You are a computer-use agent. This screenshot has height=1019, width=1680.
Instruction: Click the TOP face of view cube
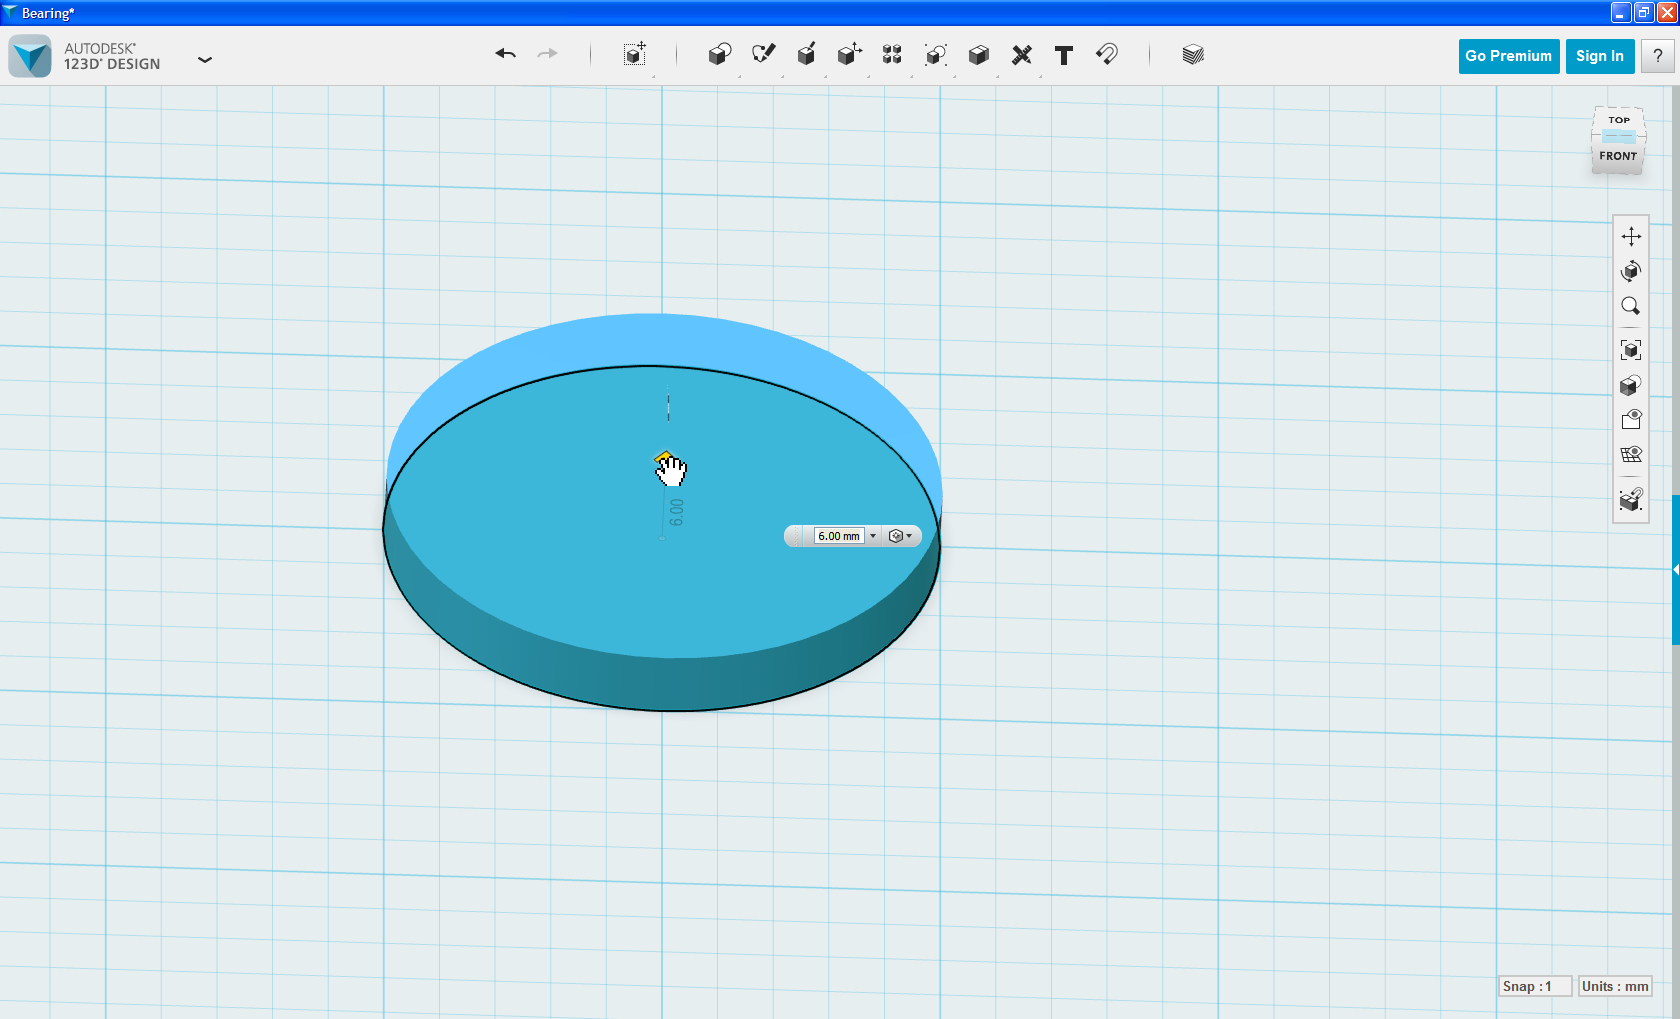(x=1619, y=120)
